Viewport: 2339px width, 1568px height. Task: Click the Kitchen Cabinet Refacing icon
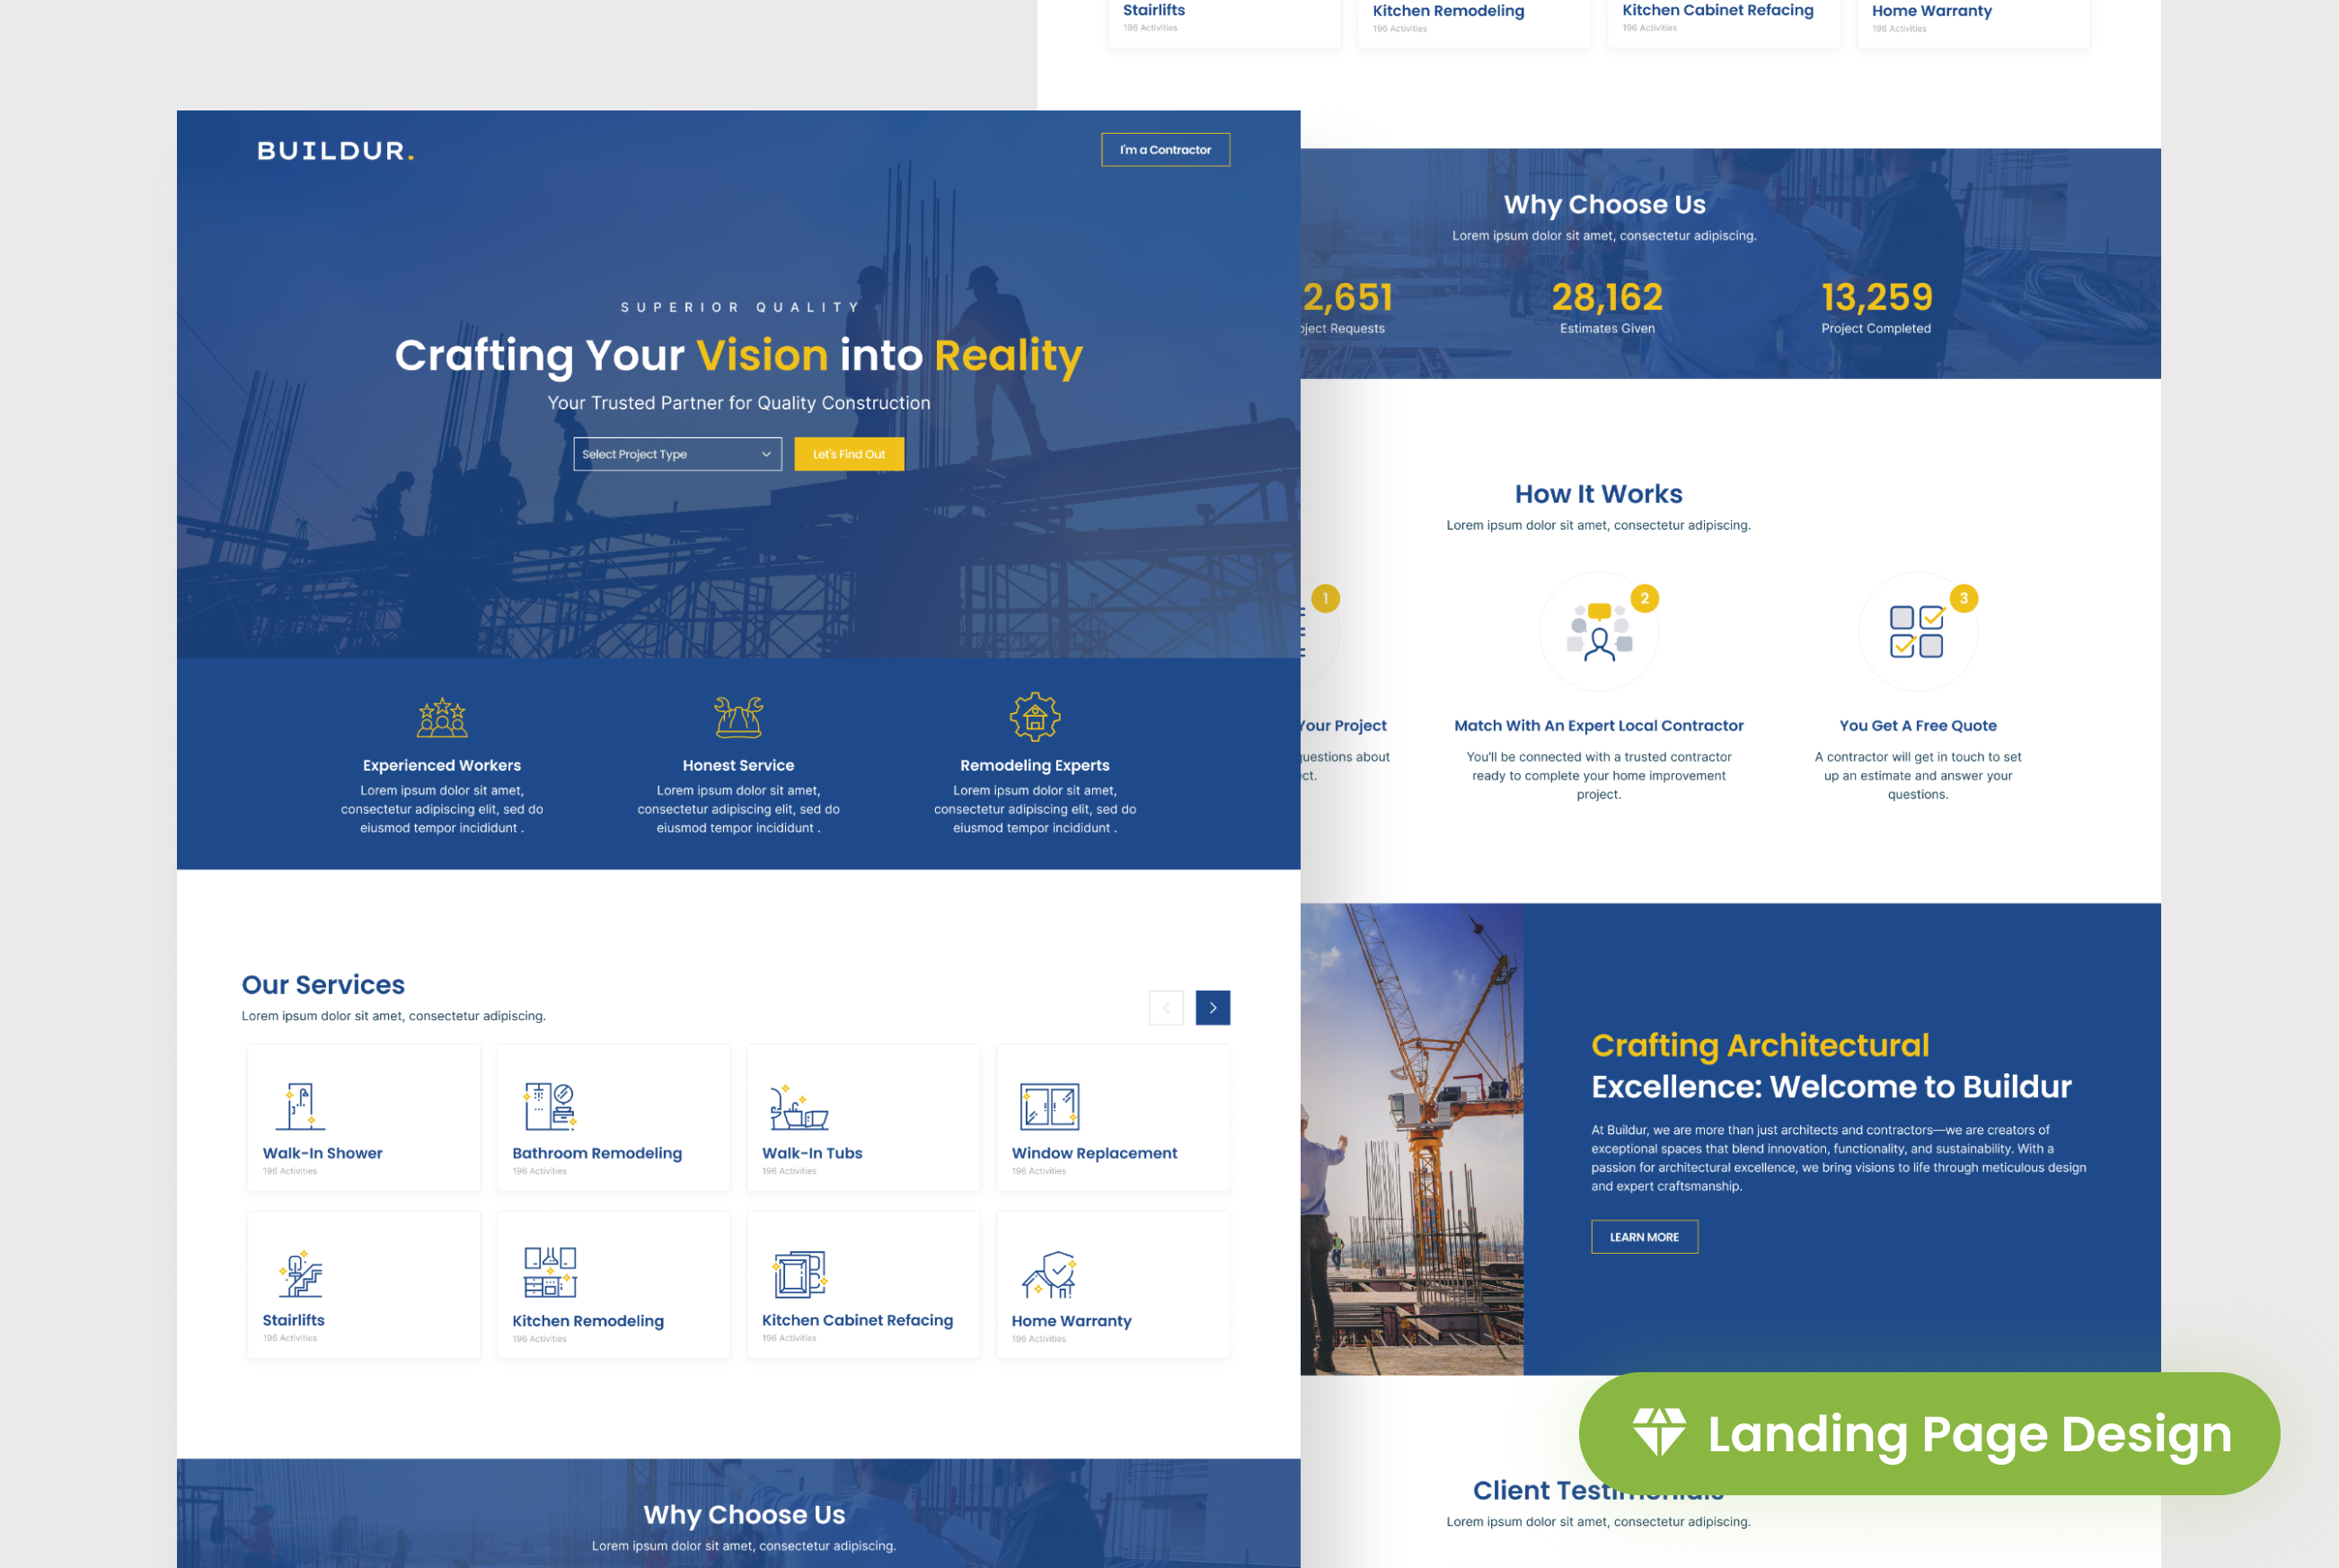click(x=799, y=1274)
